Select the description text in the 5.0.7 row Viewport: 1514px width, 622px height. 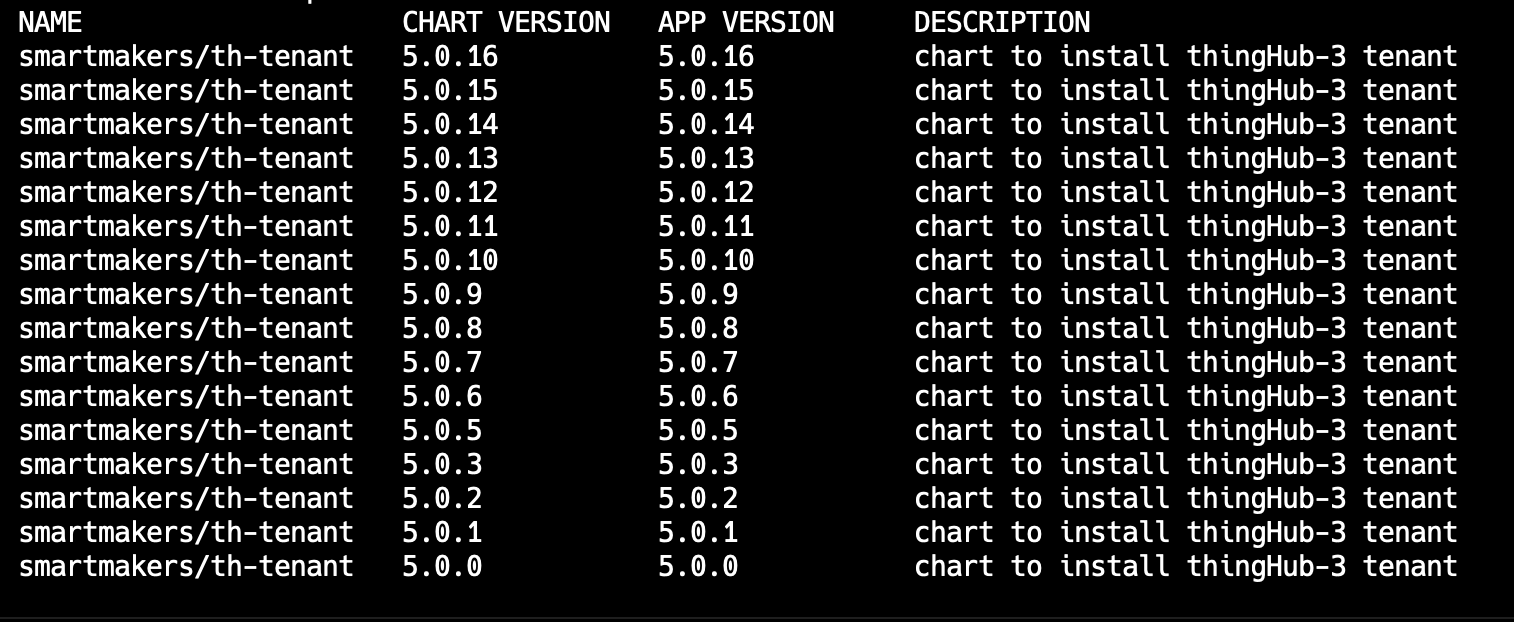coord(1185,363)
